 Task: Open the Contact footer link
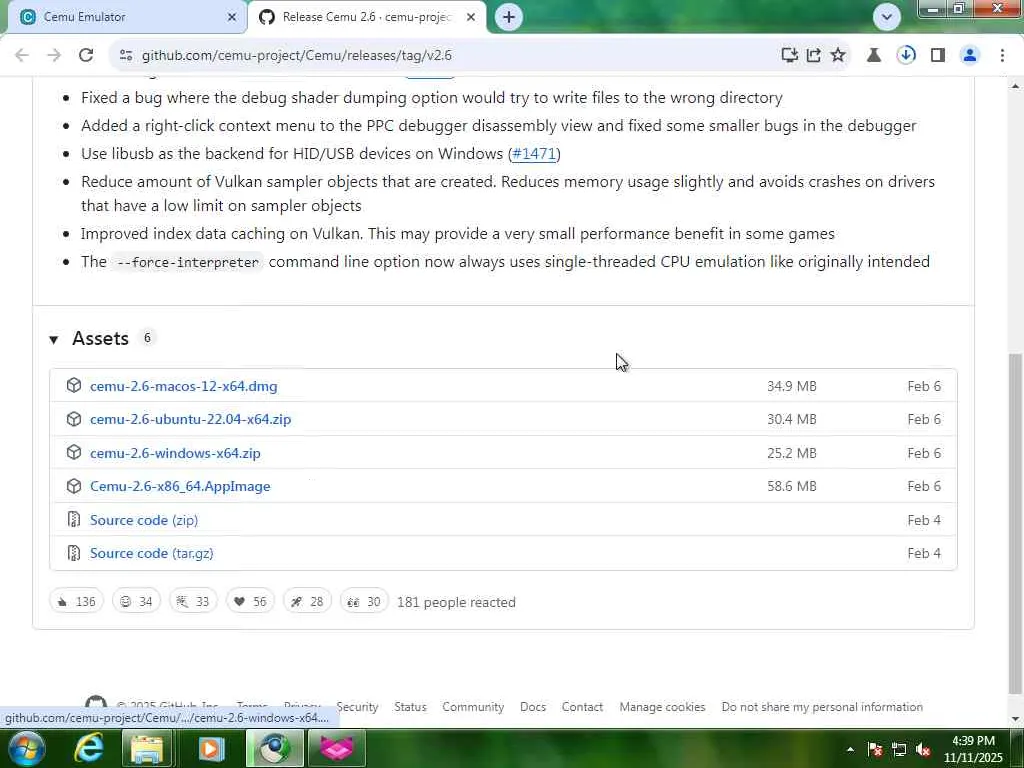[x=582, y=707]
